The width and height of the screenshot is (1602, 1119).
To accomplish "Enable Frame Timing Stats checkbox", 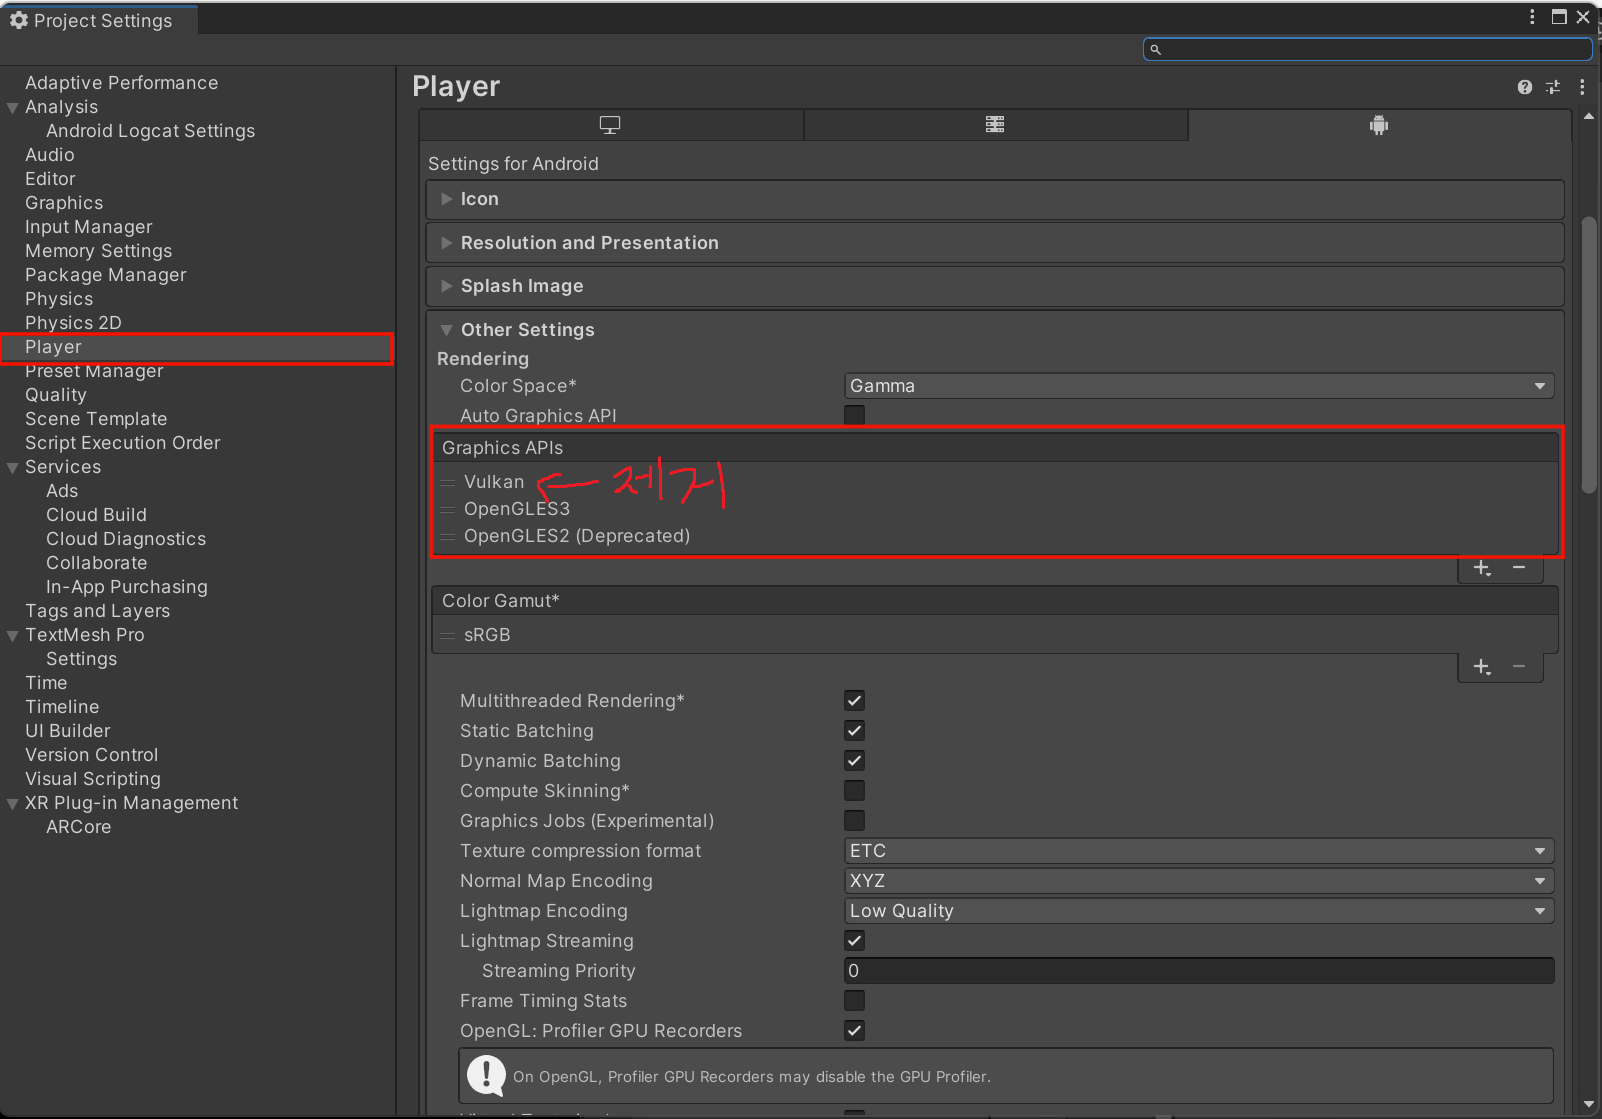I will [x=854, y=1001].
